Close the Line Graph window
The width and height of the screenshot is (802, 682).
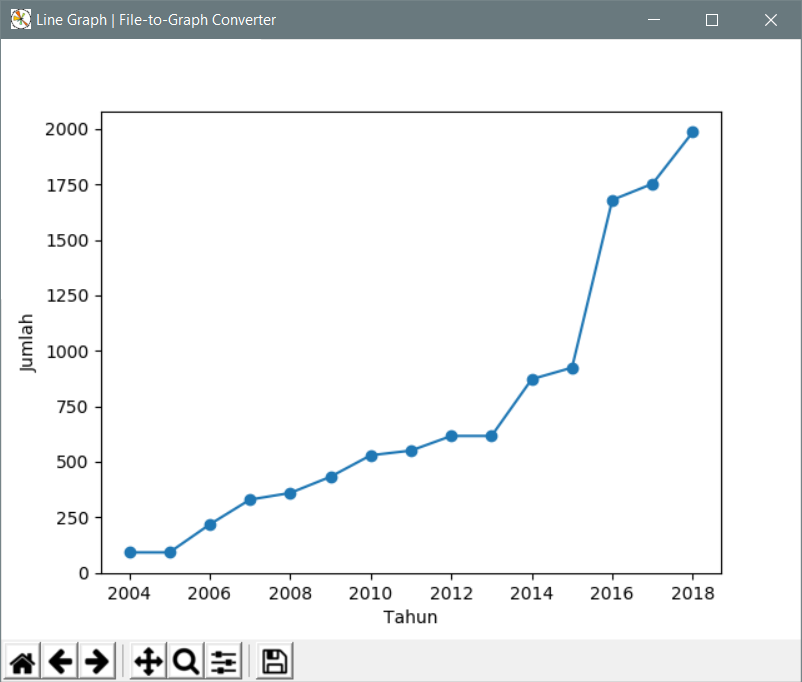pyautogui.click(x=771, y=19)
